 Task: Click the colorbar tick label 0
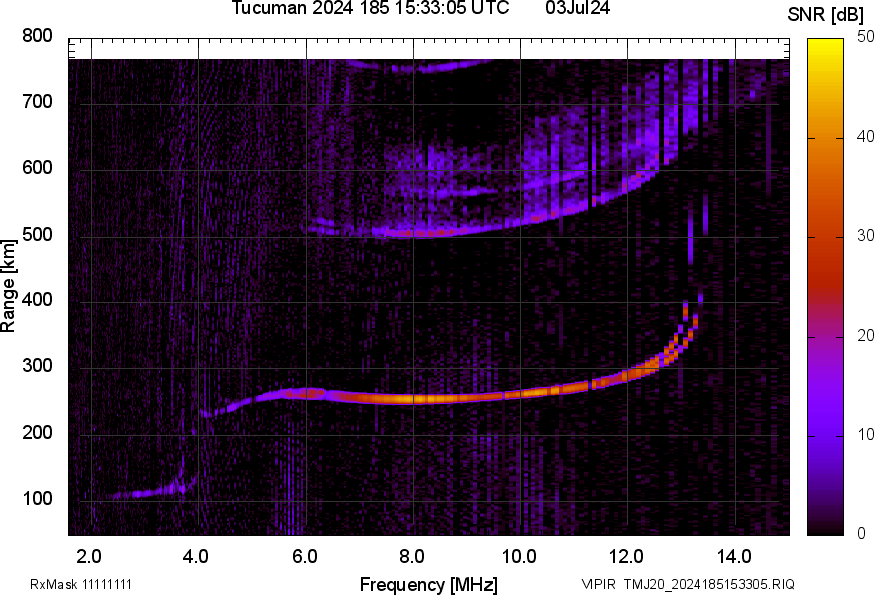click(862, 534)
